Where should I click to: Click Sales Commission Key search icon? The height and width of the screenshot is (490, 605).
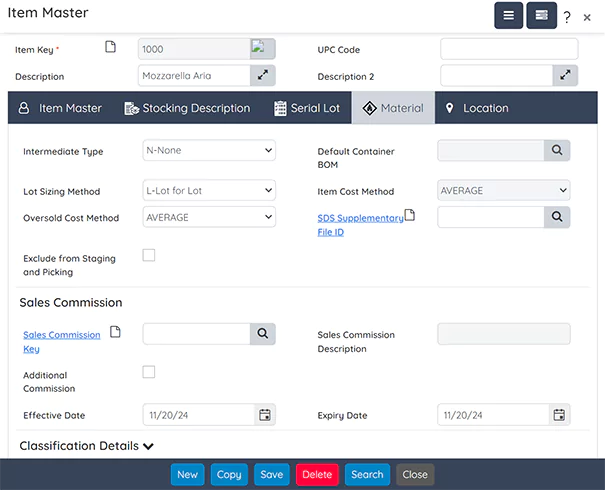(x=262, y=334)
